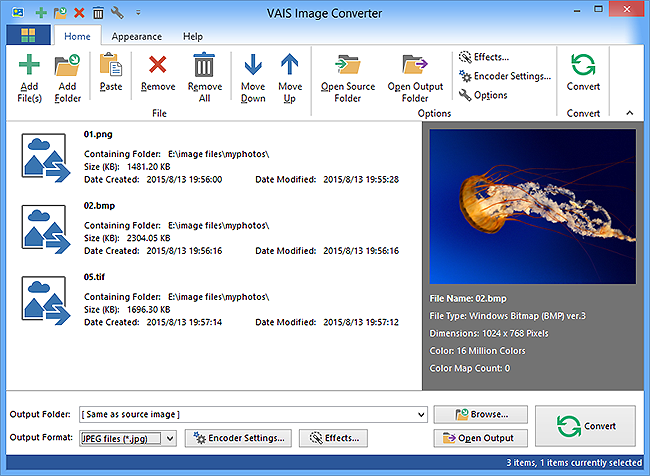Click size text 2304.05 KB
This screenshot has width=650, height=476.
pos(148,238)
